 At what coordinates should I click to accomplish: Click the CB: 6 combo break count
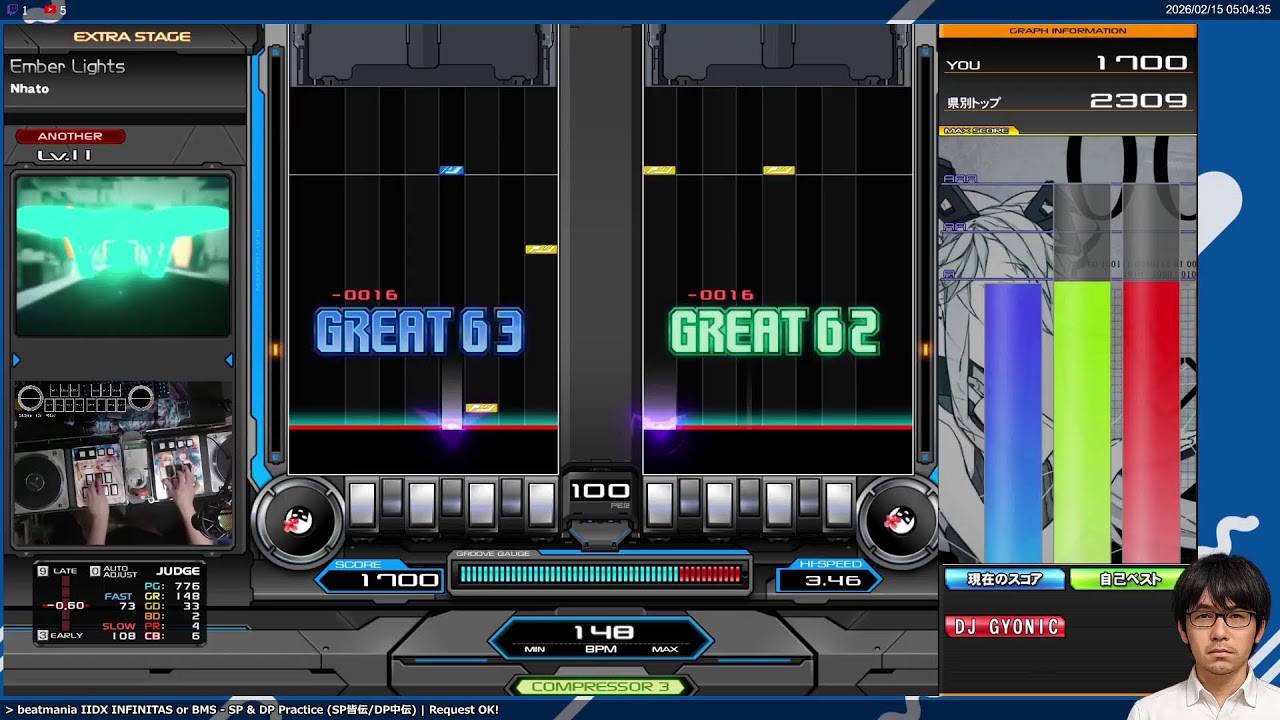172,636
